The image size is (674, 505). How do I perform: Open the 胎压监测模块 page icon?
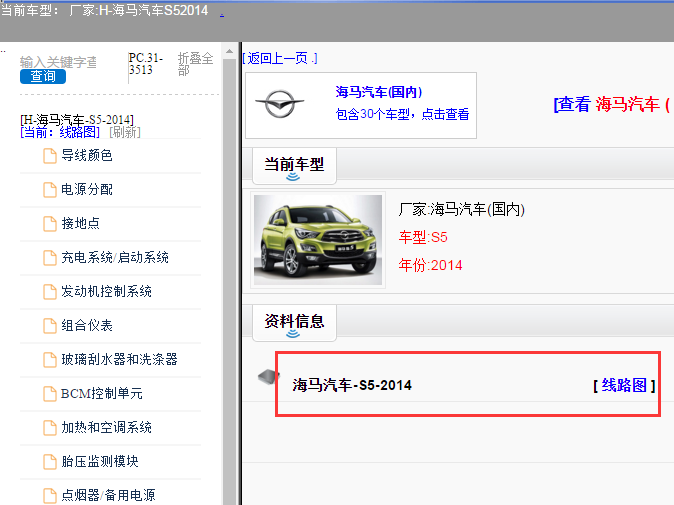click(x=50, y=461)
